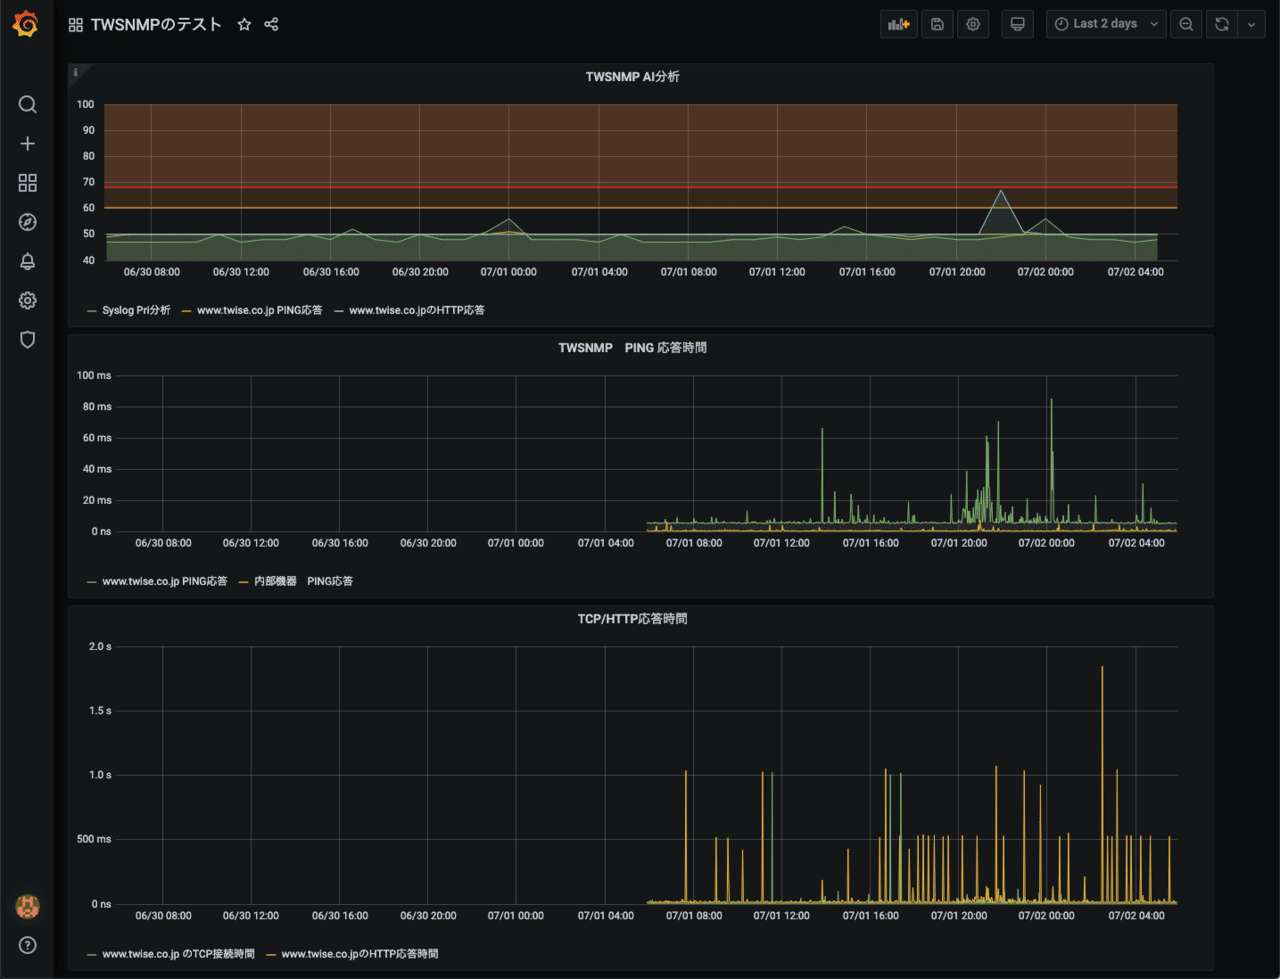The image size is (1280, 979).
Task: Add a new panel to dashboard
Action: 899,25
